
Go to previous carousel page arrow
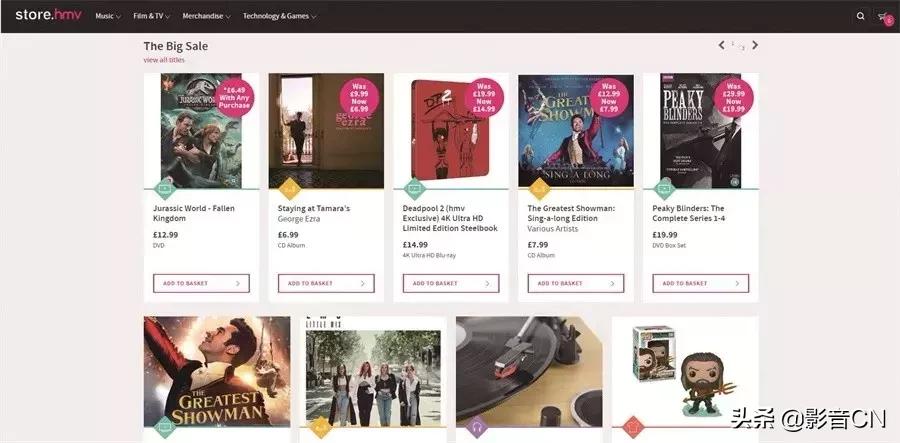[x=721, y=45]
